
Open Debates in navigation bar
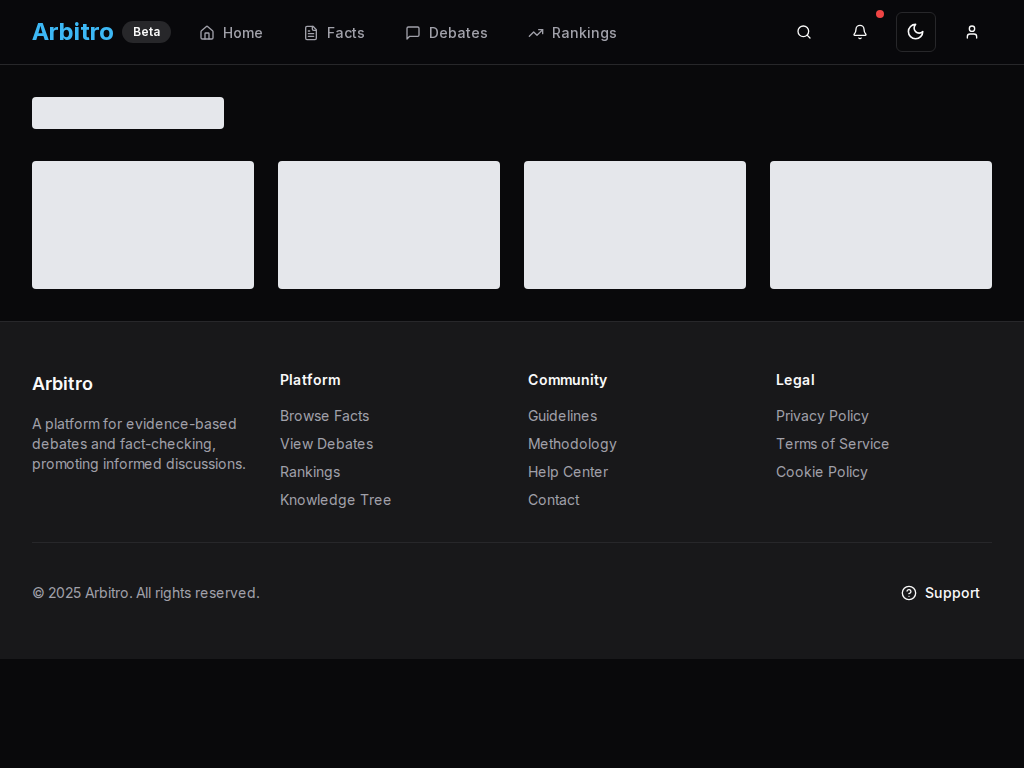coord(446,33)
